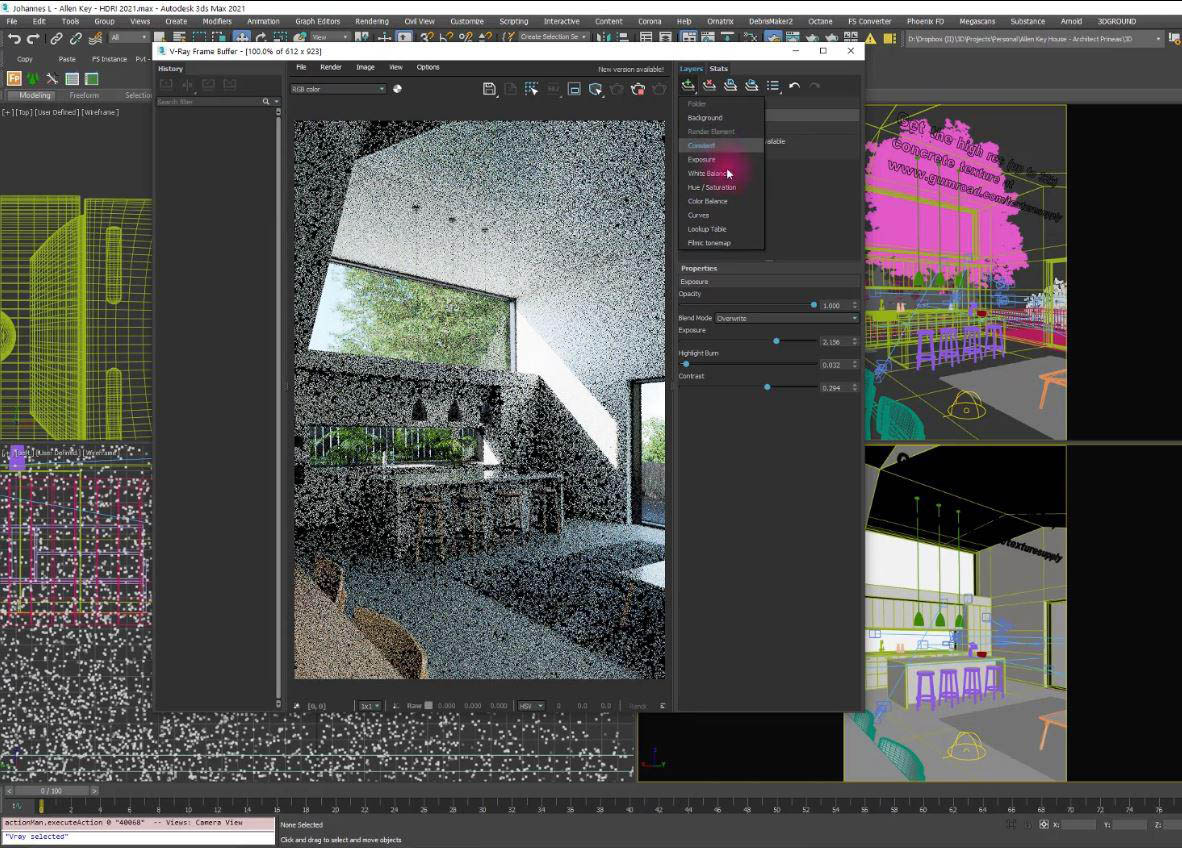Click the create layer icon in Layers panel

tap(688, 86)
